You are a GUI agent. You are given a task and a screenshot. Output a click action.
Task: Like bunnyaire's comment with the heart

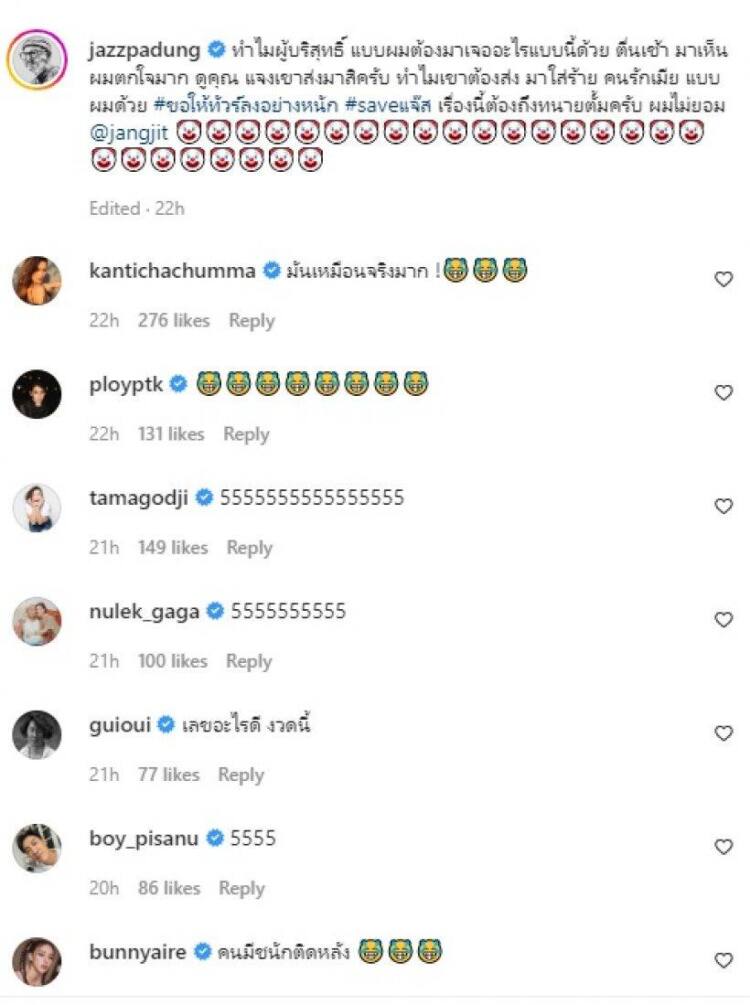point(723,960)
